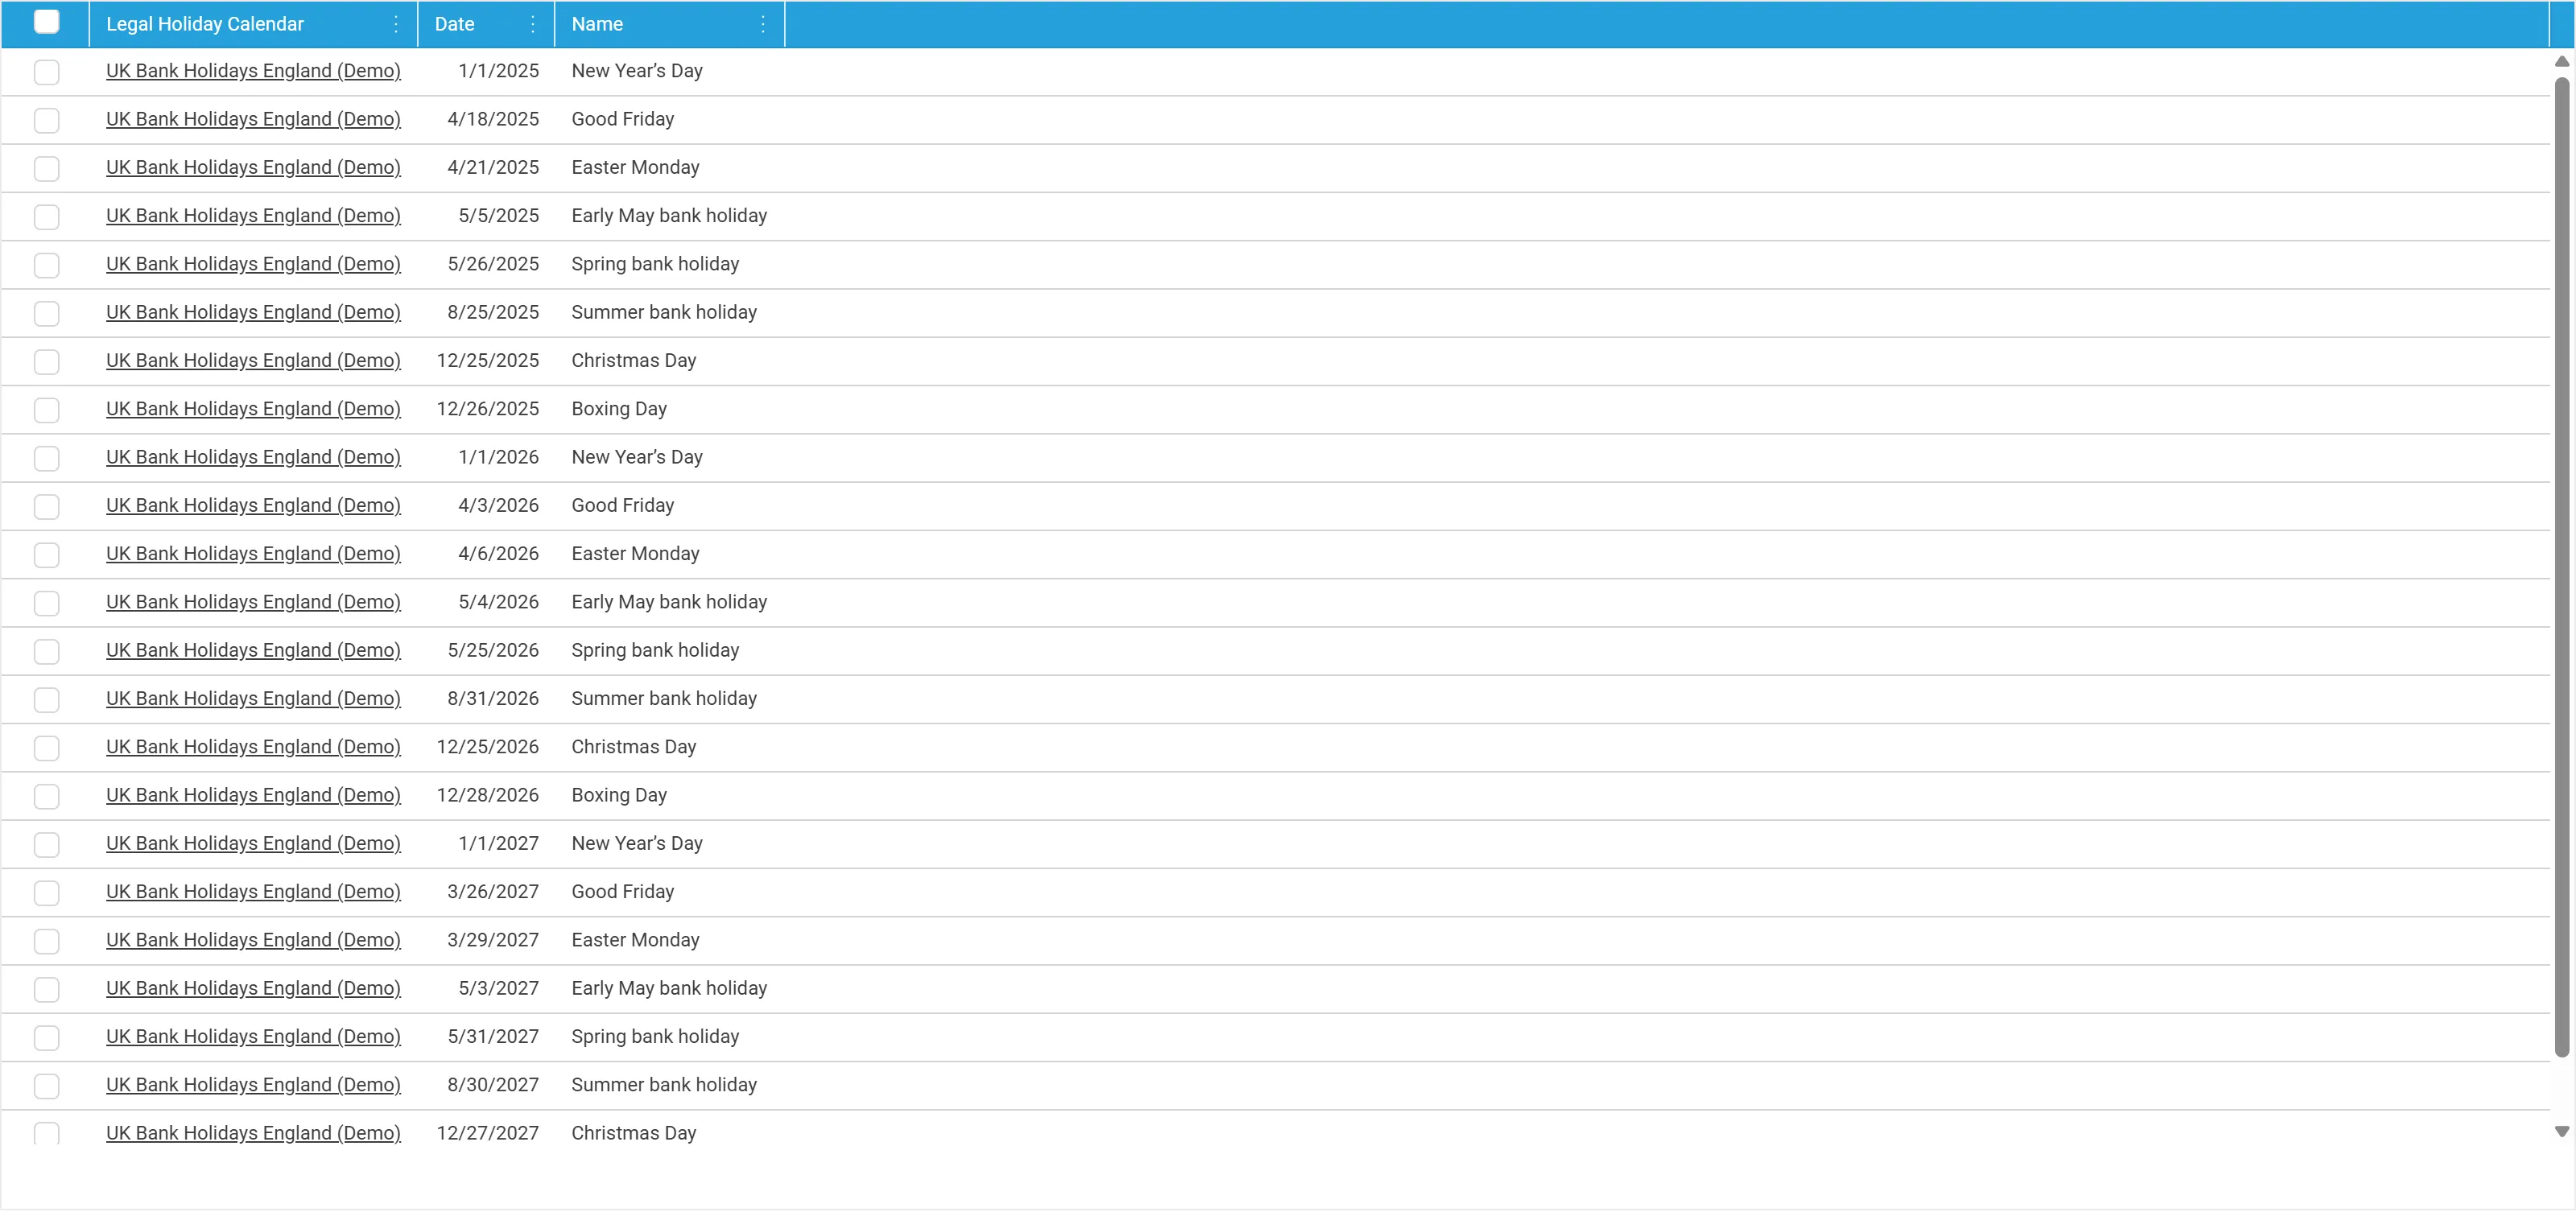This screenshot has height=1212, width=2576.
Task: Check the row for Good Friday 4/18/2025
Action: click(47, 120)
